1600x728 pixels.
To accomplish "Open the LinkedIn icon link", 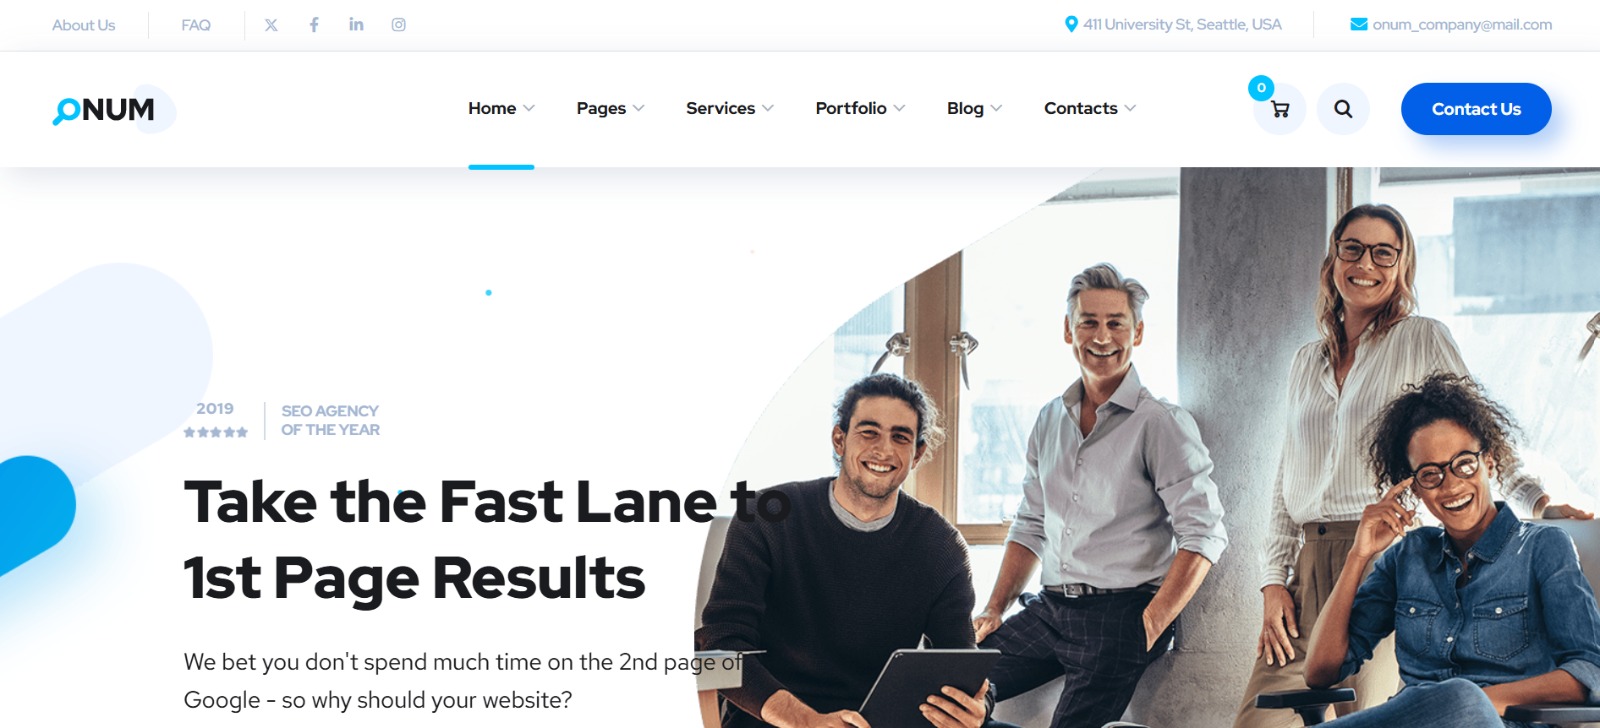I will [356, 24].
